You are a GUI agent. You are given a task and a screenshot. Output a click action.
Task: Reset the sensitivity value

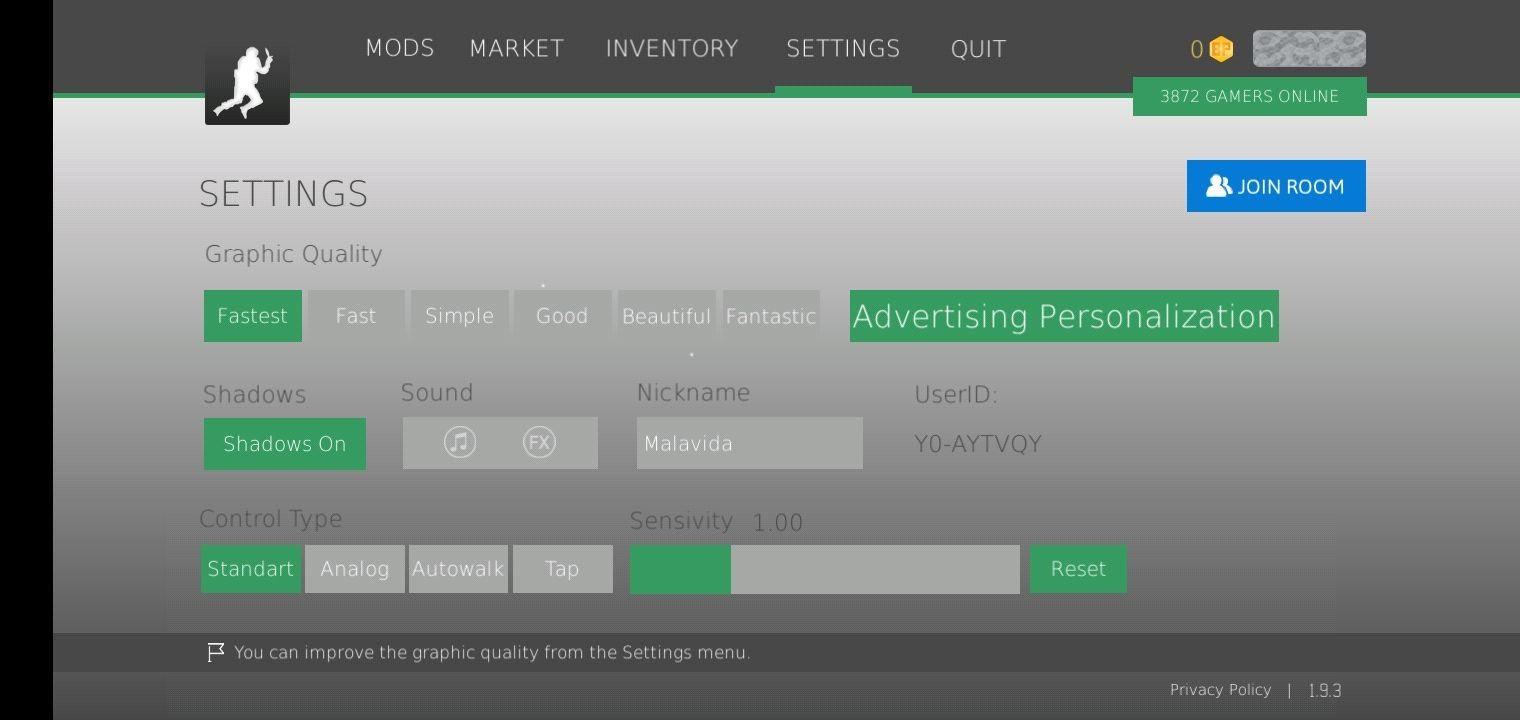(1078, 569)
